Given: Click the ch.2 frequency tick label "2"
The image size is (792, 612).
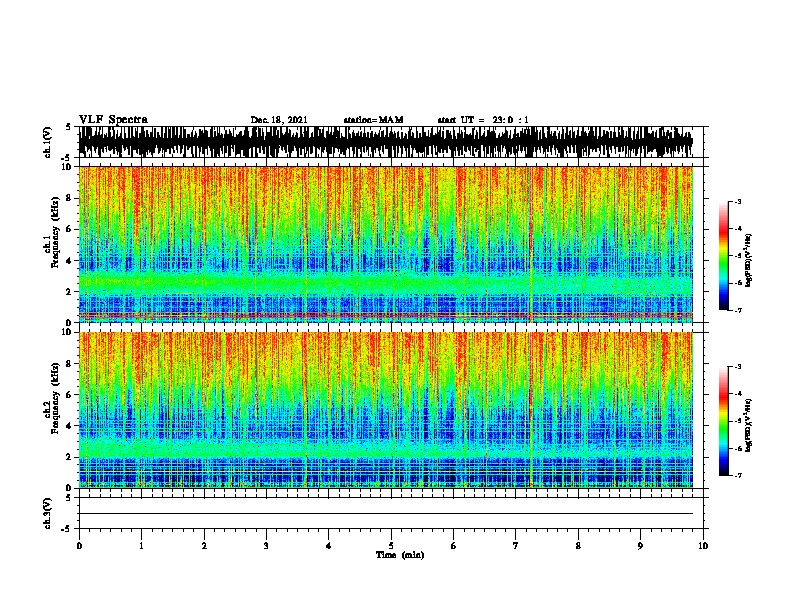Looking at the screenshot, I should point(69,457).
